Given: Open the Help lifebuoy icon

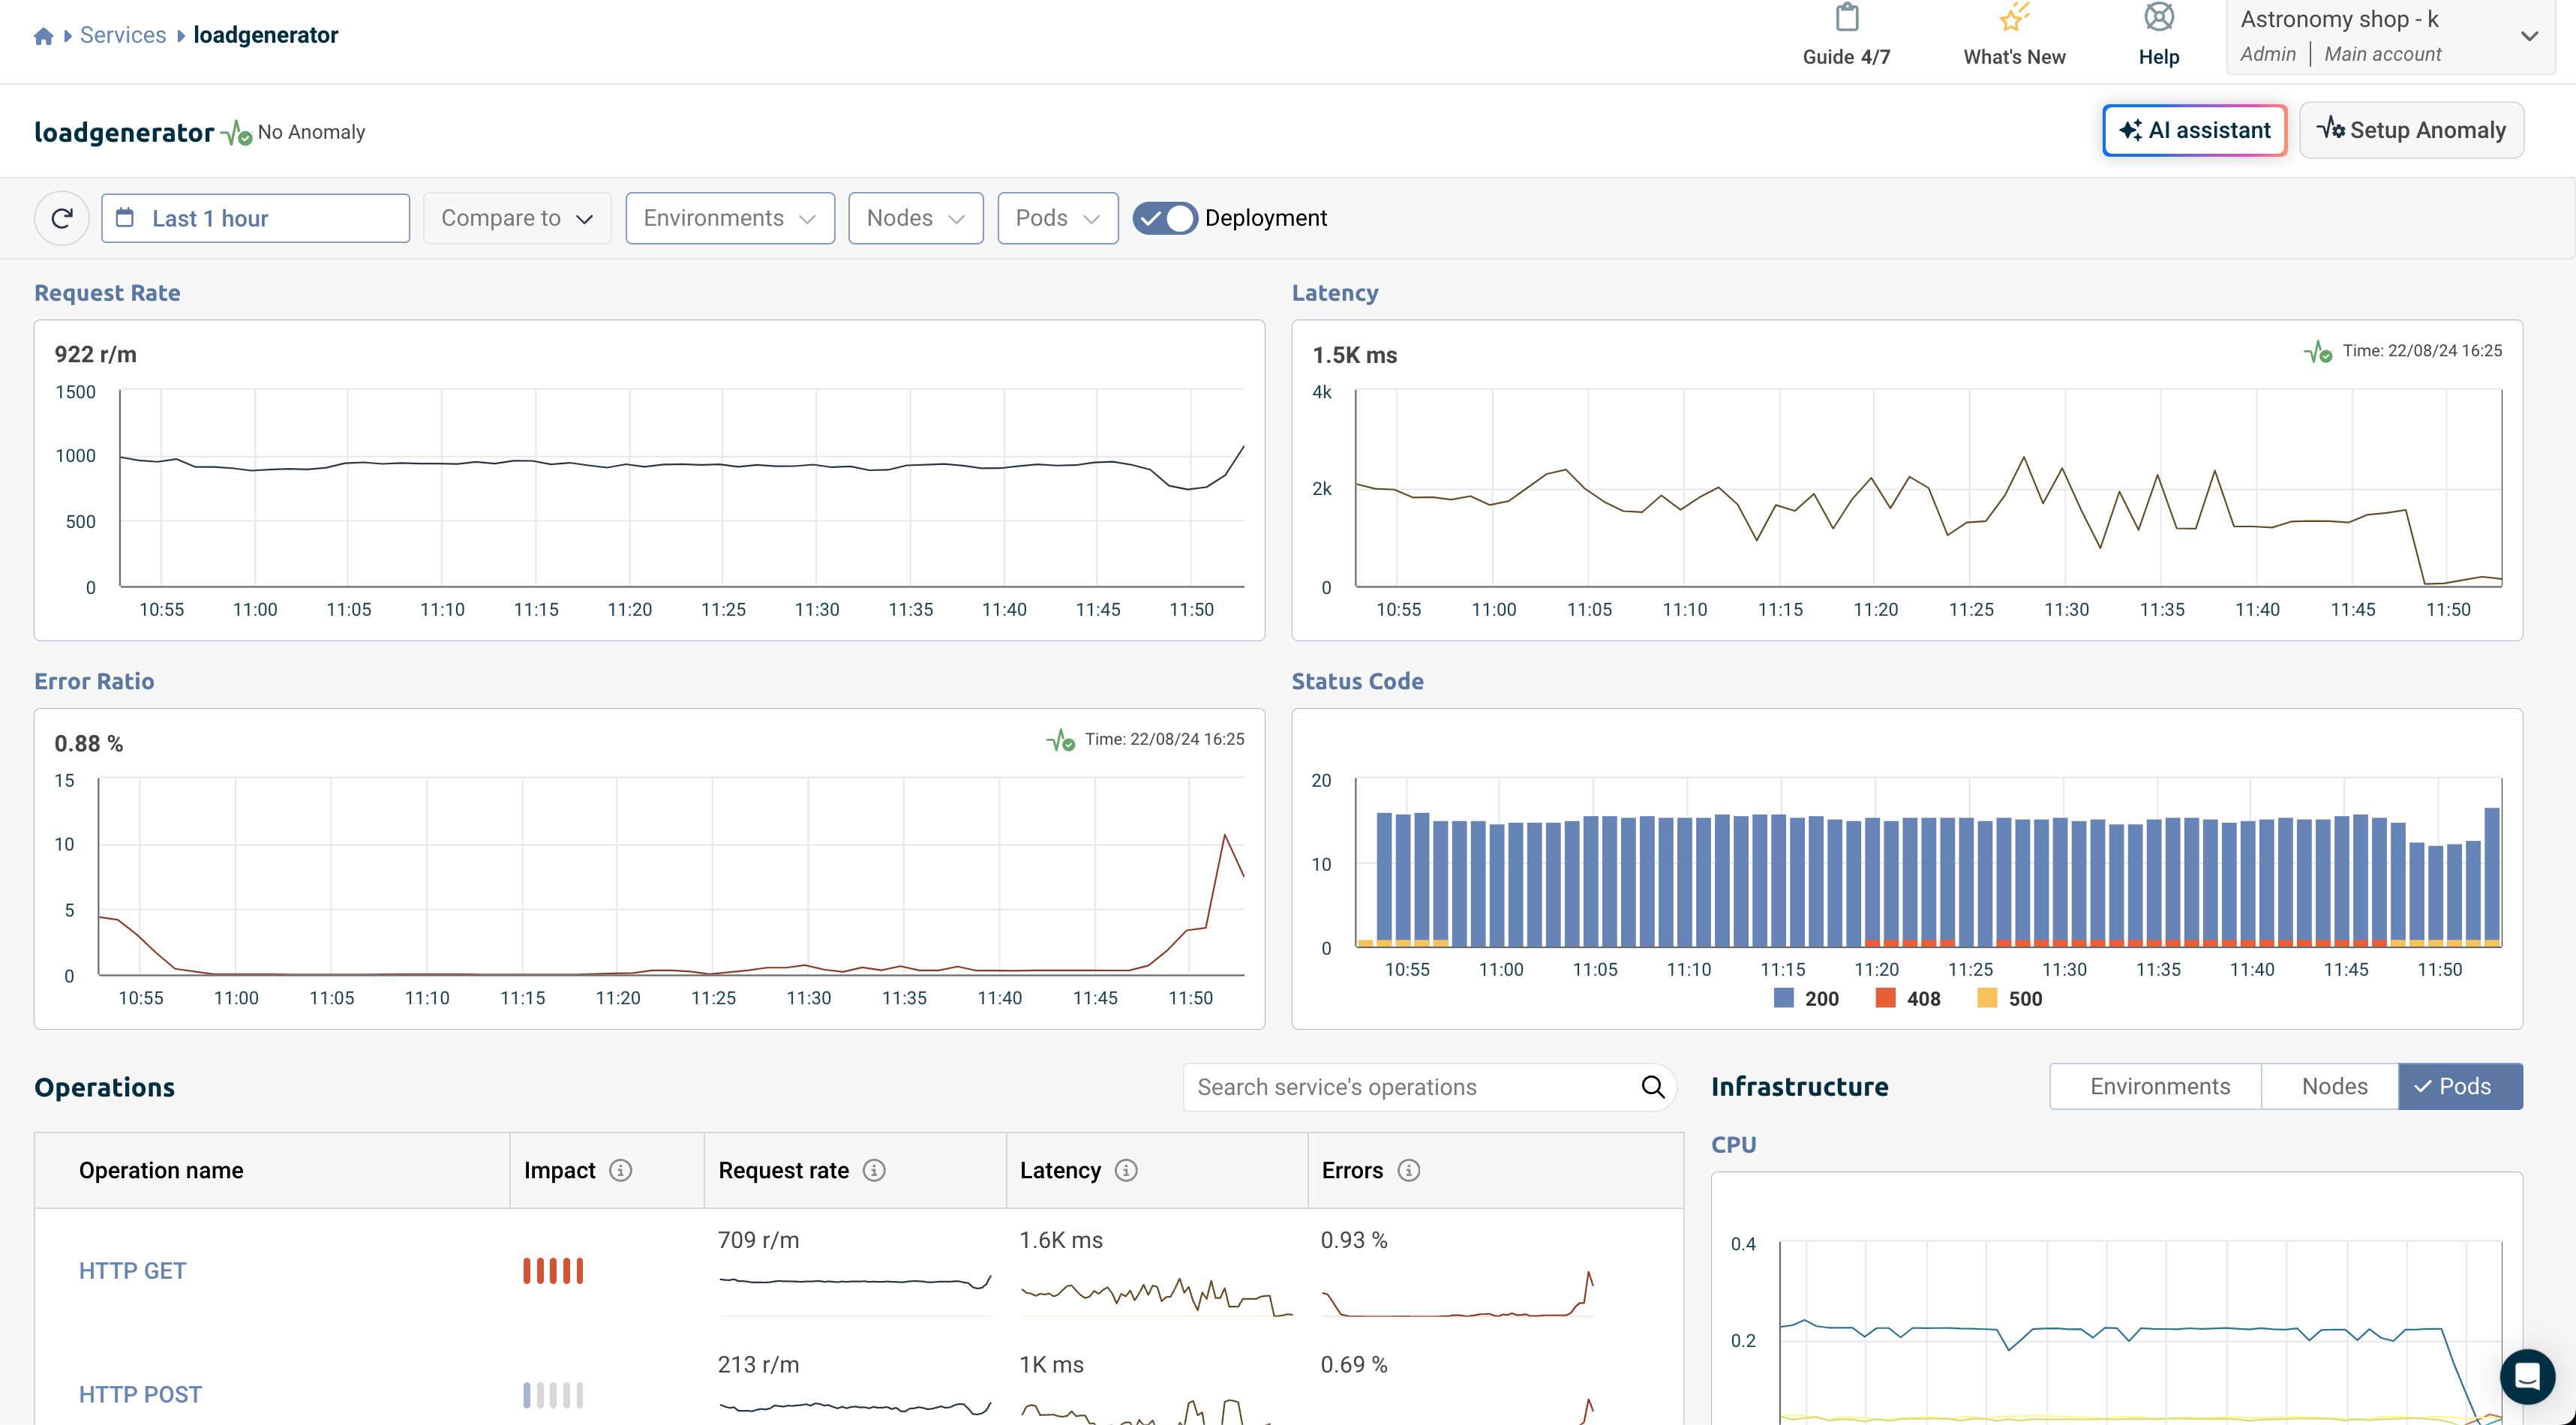Looking at the screenshot, I should 2158,17.
